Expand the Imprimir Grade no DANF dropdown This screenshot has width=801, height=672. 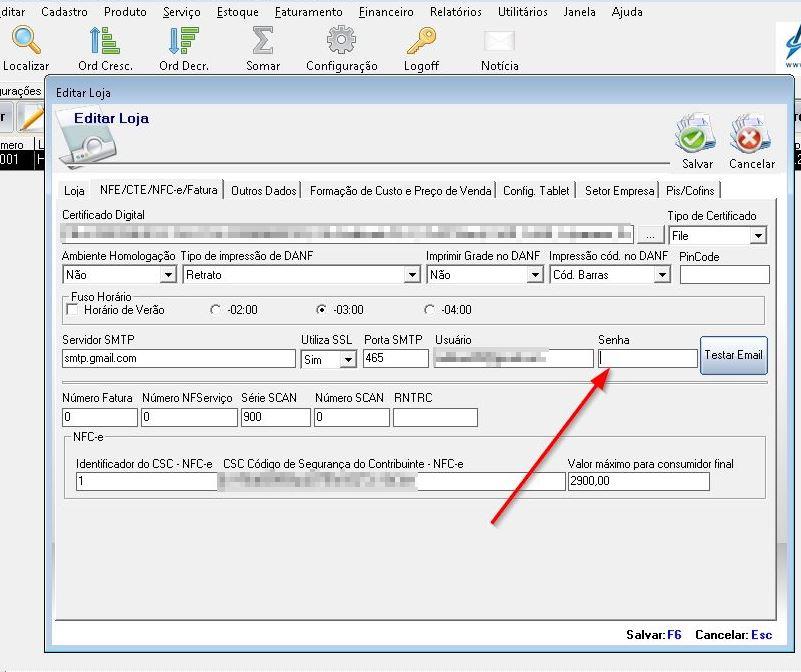(x=535, y=275)
